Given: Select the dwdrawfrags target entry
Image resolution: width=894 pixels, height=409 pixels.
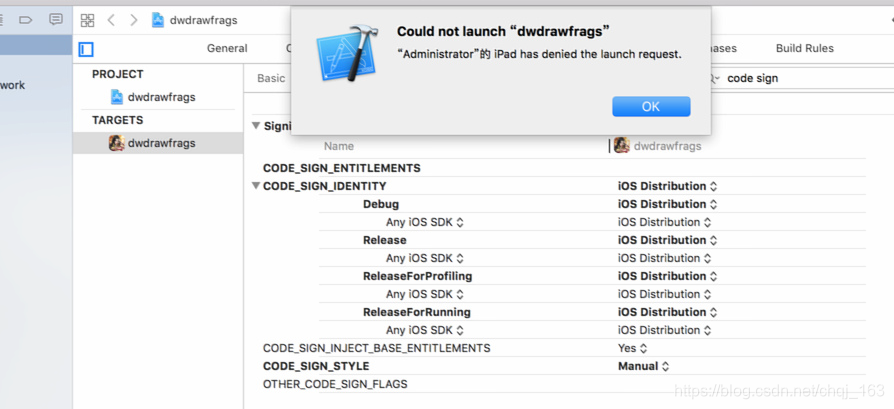Looking at the screenshot, I should (x=161, y=143).
